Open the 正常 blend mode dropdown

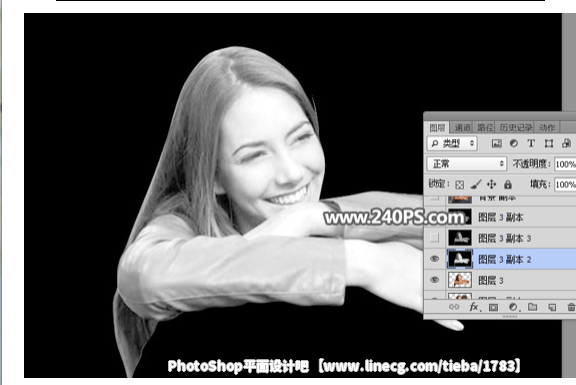tap(467, 164)
